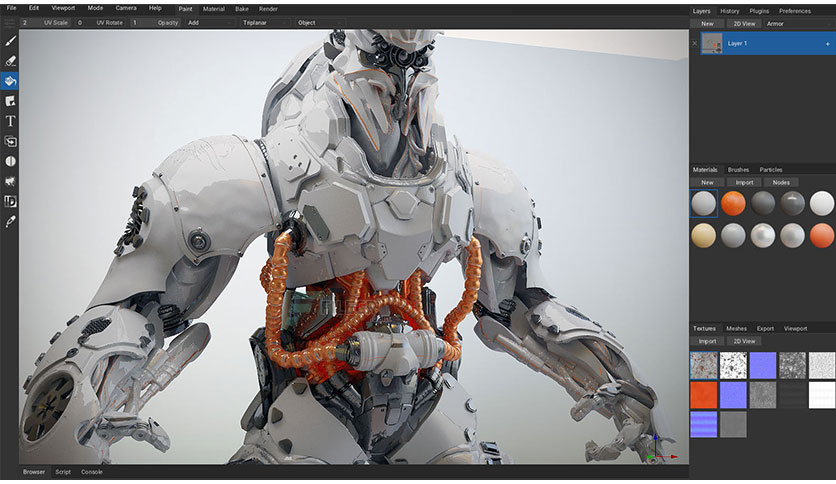Select the white material sphere

[x=822, y=204]
